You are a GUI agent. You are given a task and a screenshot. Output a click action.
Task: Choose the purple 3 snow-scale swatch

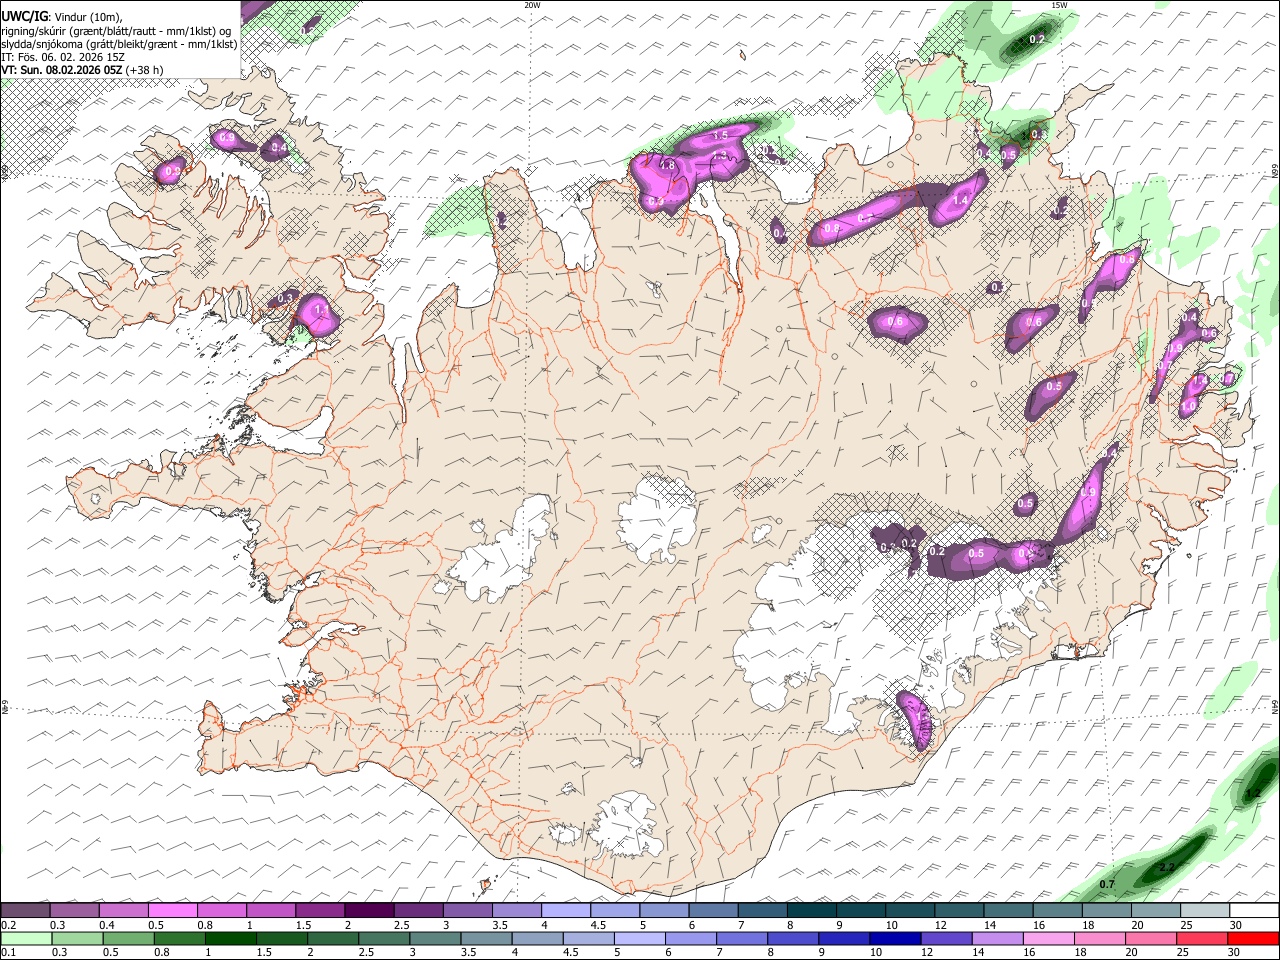point(468,910)
